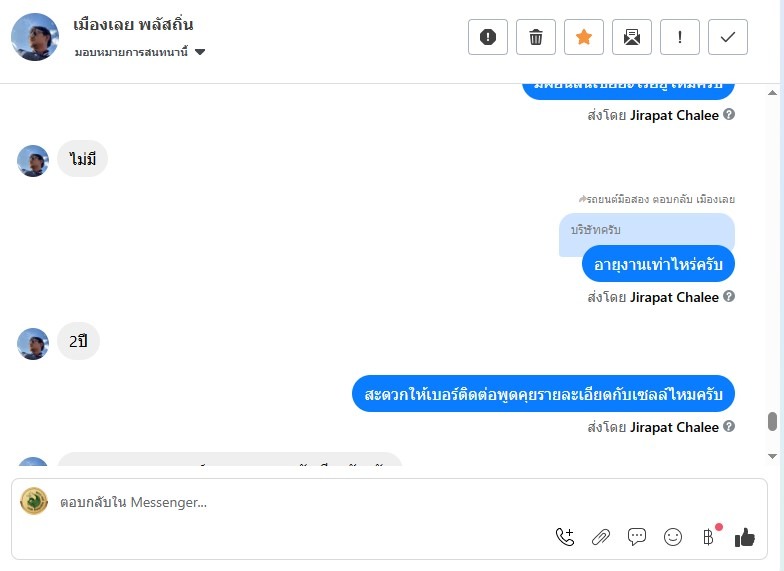784x571 pixels.
Task: Send a thumbs-up like
Action: (x=744, y=538)
